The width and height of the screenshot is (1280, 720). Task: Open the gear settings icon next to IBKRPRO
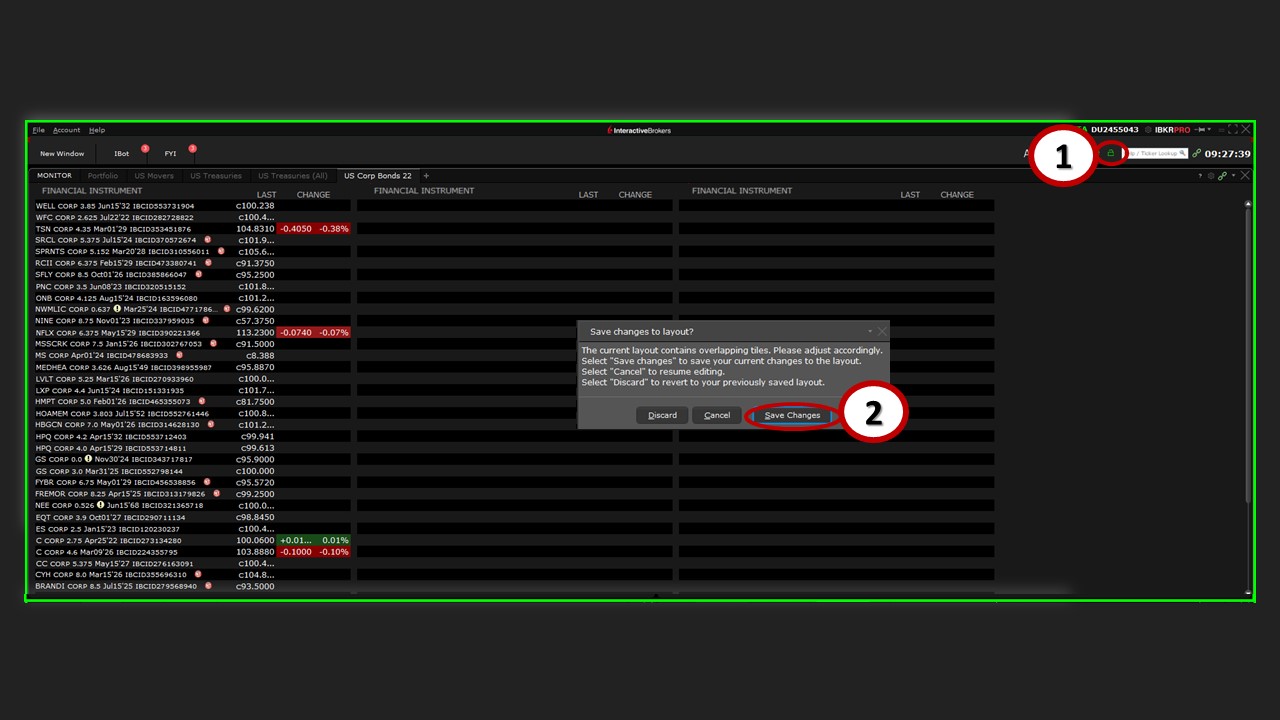(x=1148, y=130)
